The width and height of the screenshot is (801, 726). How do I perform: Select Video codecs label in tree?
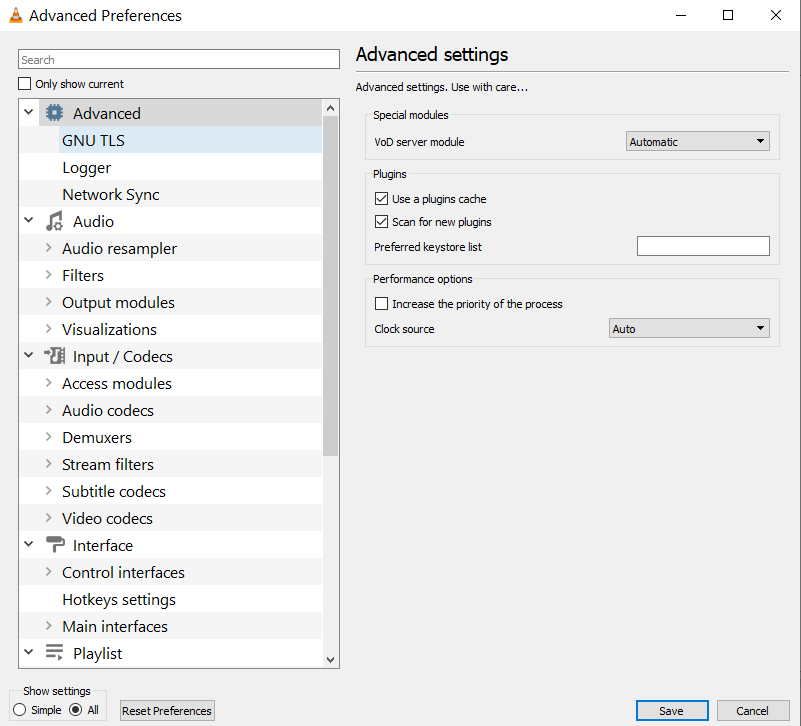pyautogui.click(x=107, y=518)
